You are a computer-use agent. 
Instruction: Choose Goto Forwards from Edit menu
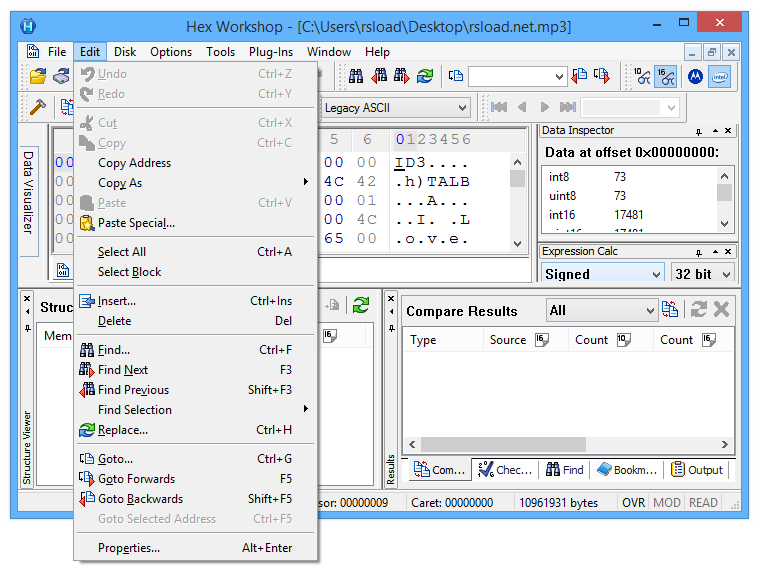[195, 479]
